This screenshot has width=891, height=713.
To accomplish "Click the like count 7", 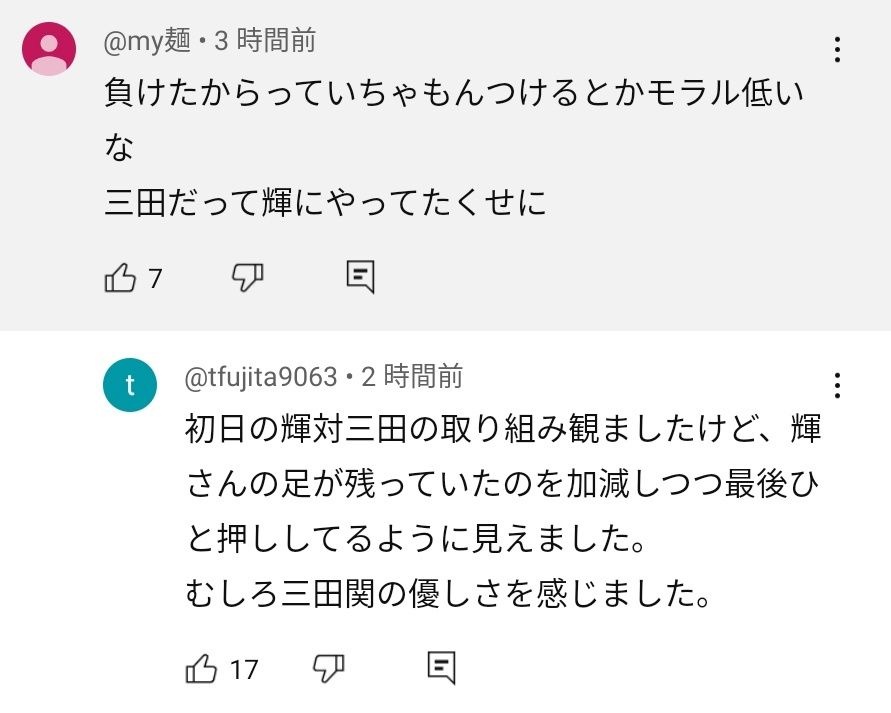I will 155,278.
